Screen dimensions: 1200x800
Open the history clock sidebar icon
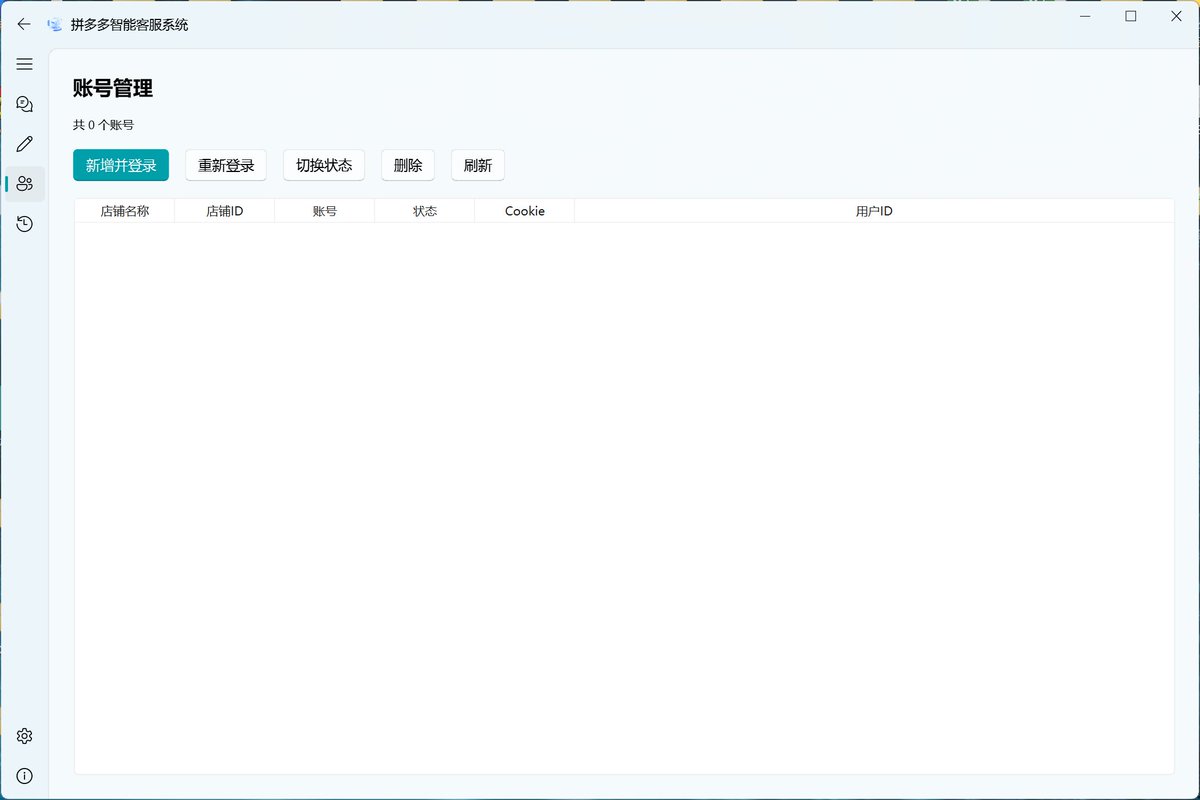coord(25,224)
